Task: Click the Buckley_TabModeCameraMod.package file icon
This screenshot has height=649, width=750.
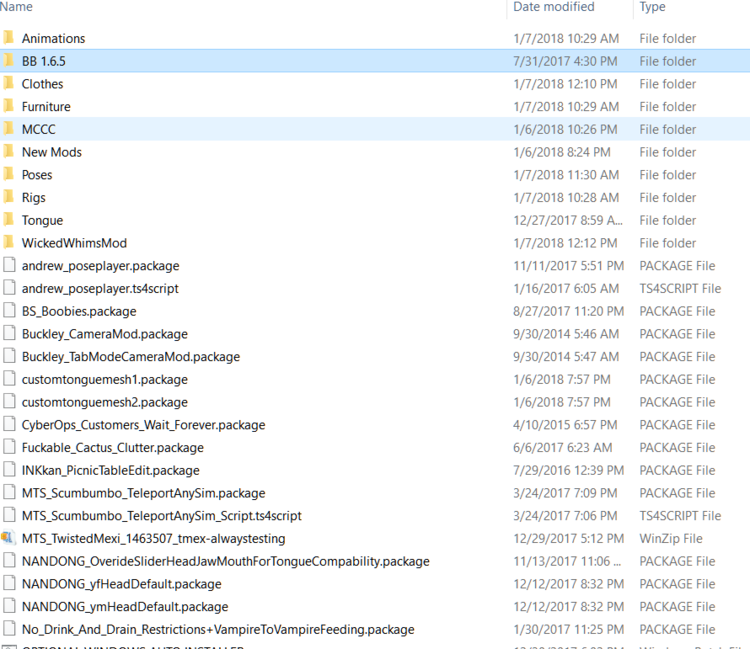Action: 9,356
